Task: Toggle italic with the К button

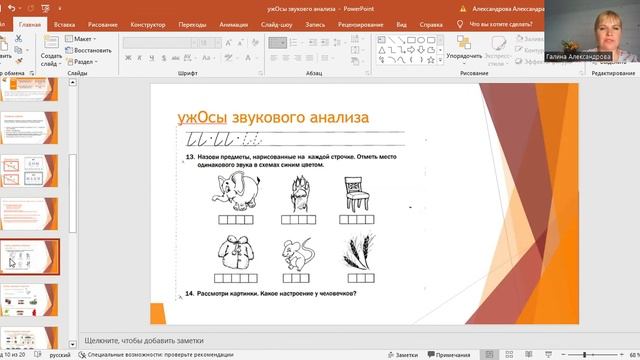Action: click(140, 58)
